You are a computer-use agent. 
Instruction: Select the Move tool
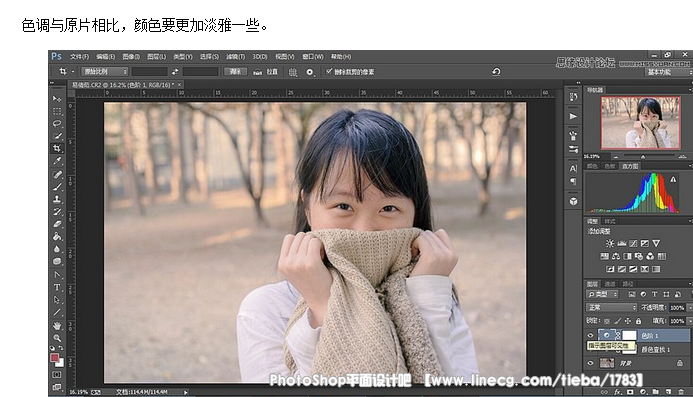[57, 99]
